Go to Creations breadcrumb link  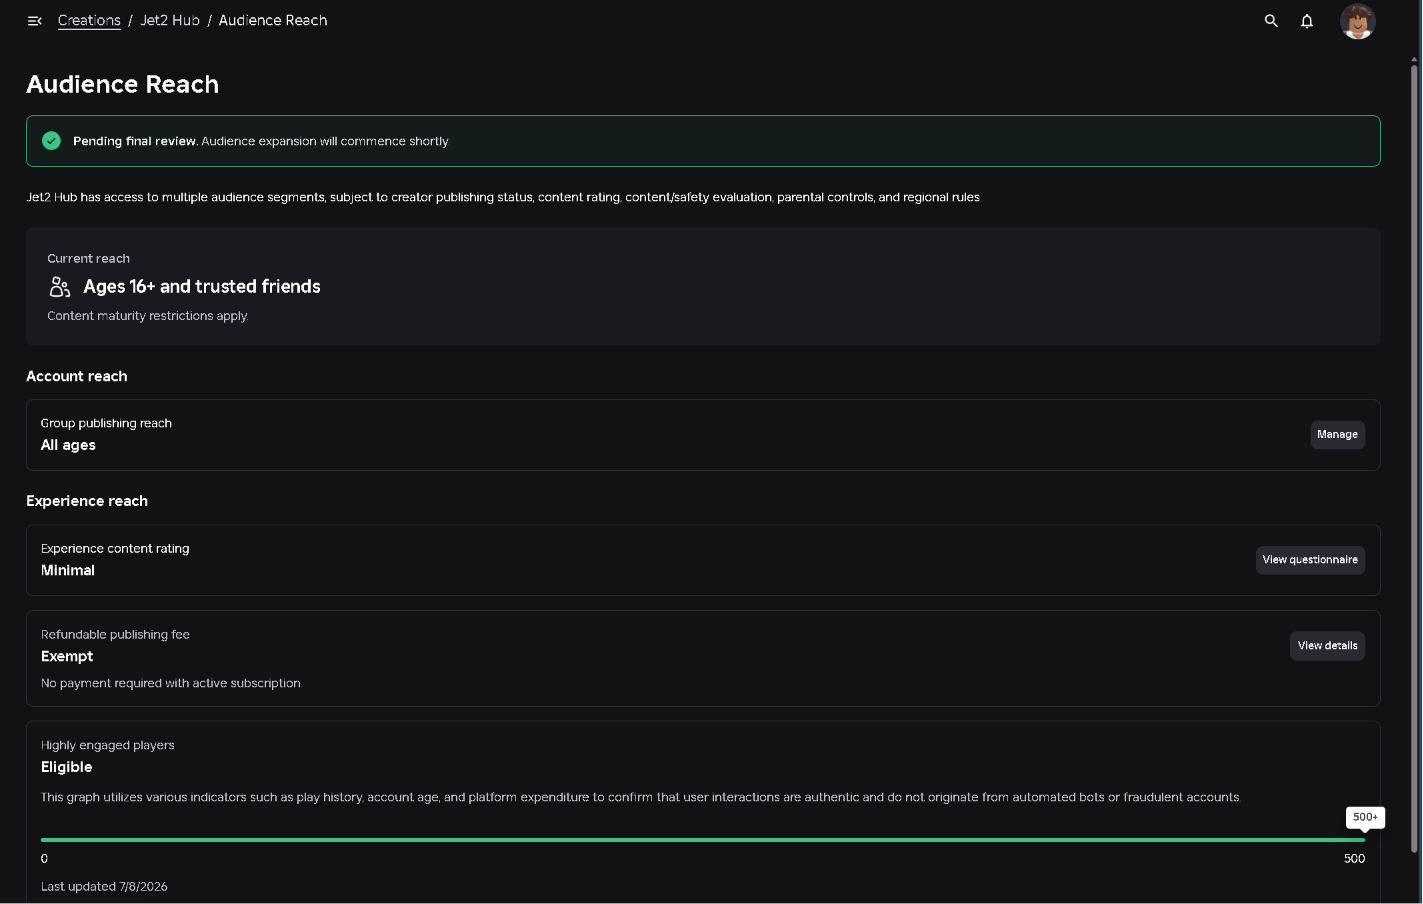click(x=89, y=21)
